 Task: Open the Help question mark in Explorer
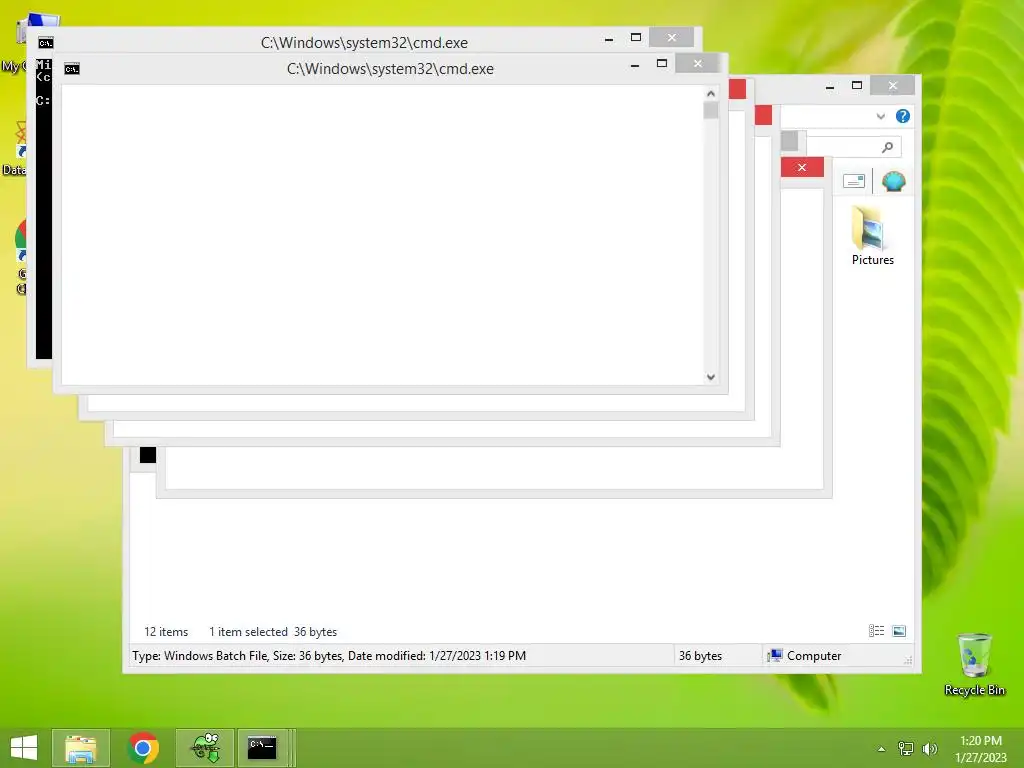click(903, 116)
